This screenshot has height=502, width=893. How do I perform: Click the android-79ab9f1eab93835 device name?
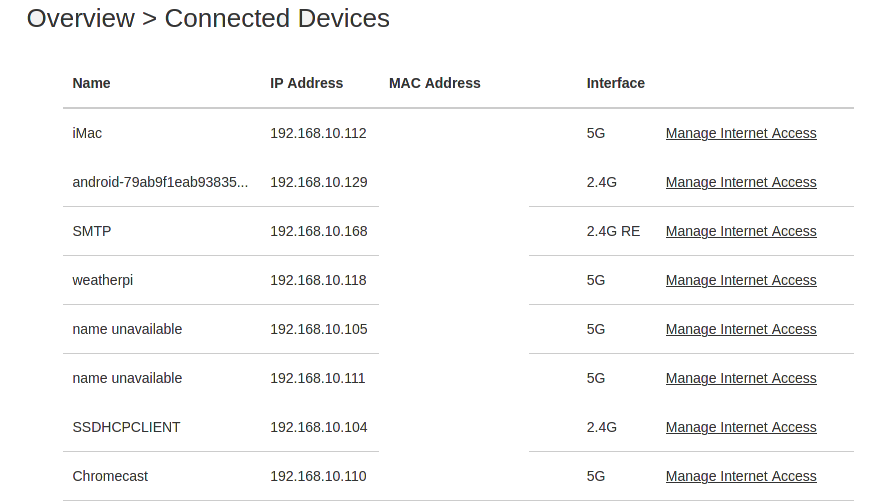click(x=160, y=182)
